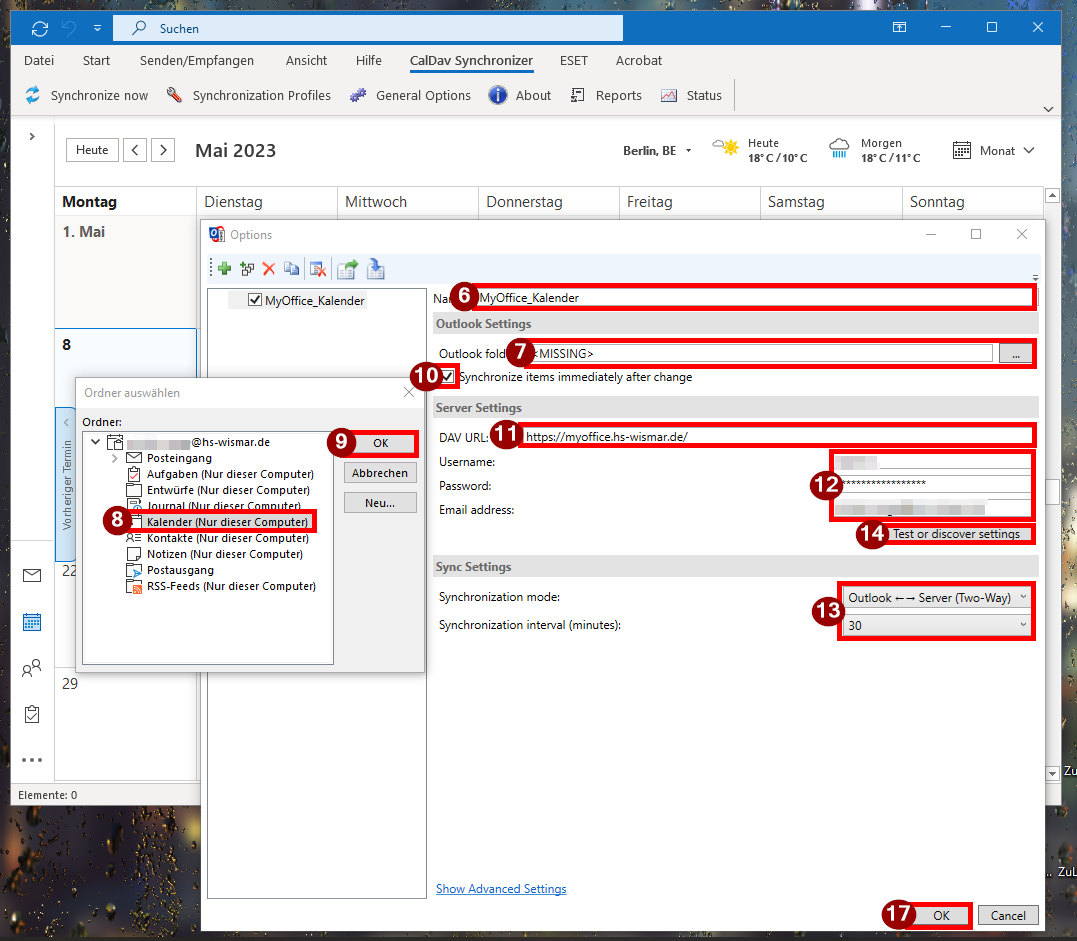Image resolution: width=1077 pixels, height=941 pixels.
Task: Open the Reports ribbon button
Action: click(x=606, y=95)
